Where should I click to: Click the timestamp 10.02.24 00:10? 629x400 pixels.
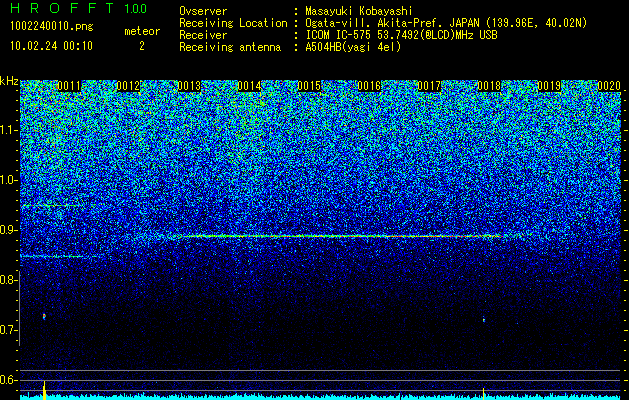pyautogui.click(x=51, y=46)
